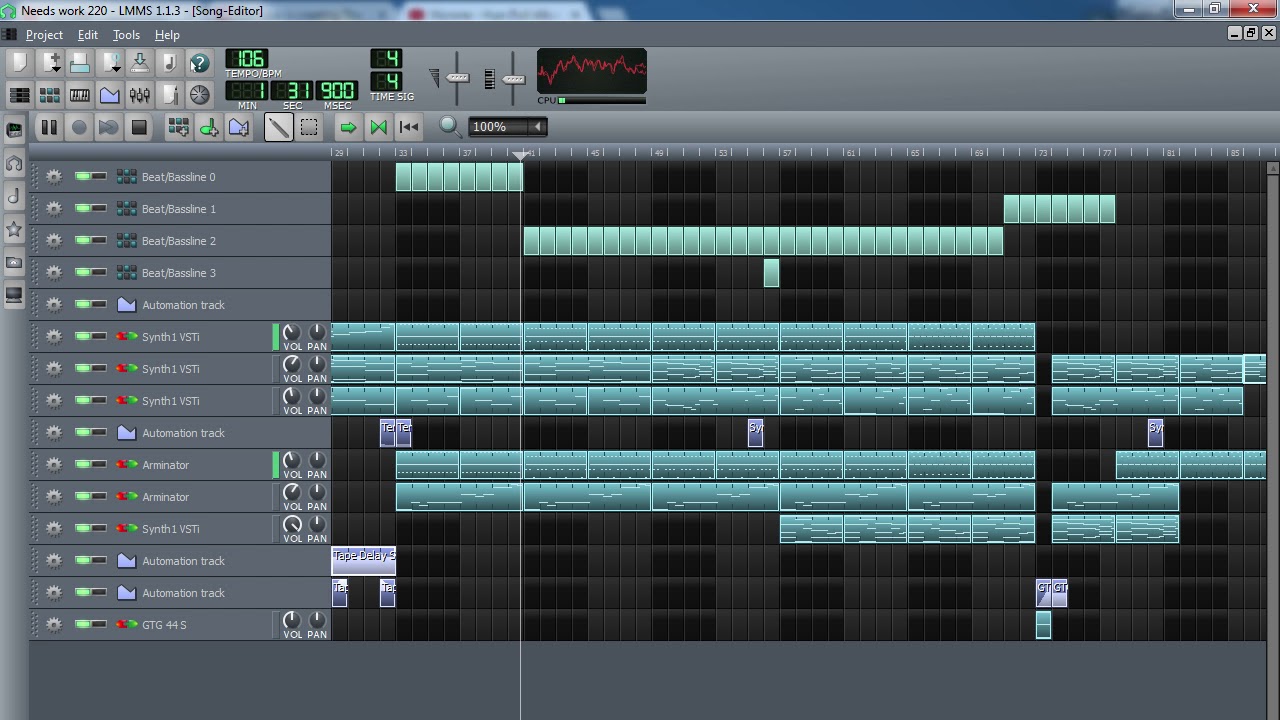Screen dimensions: 1280x720
Task: Open My Samples sidebar tab
Action: (x=14, y=196)
